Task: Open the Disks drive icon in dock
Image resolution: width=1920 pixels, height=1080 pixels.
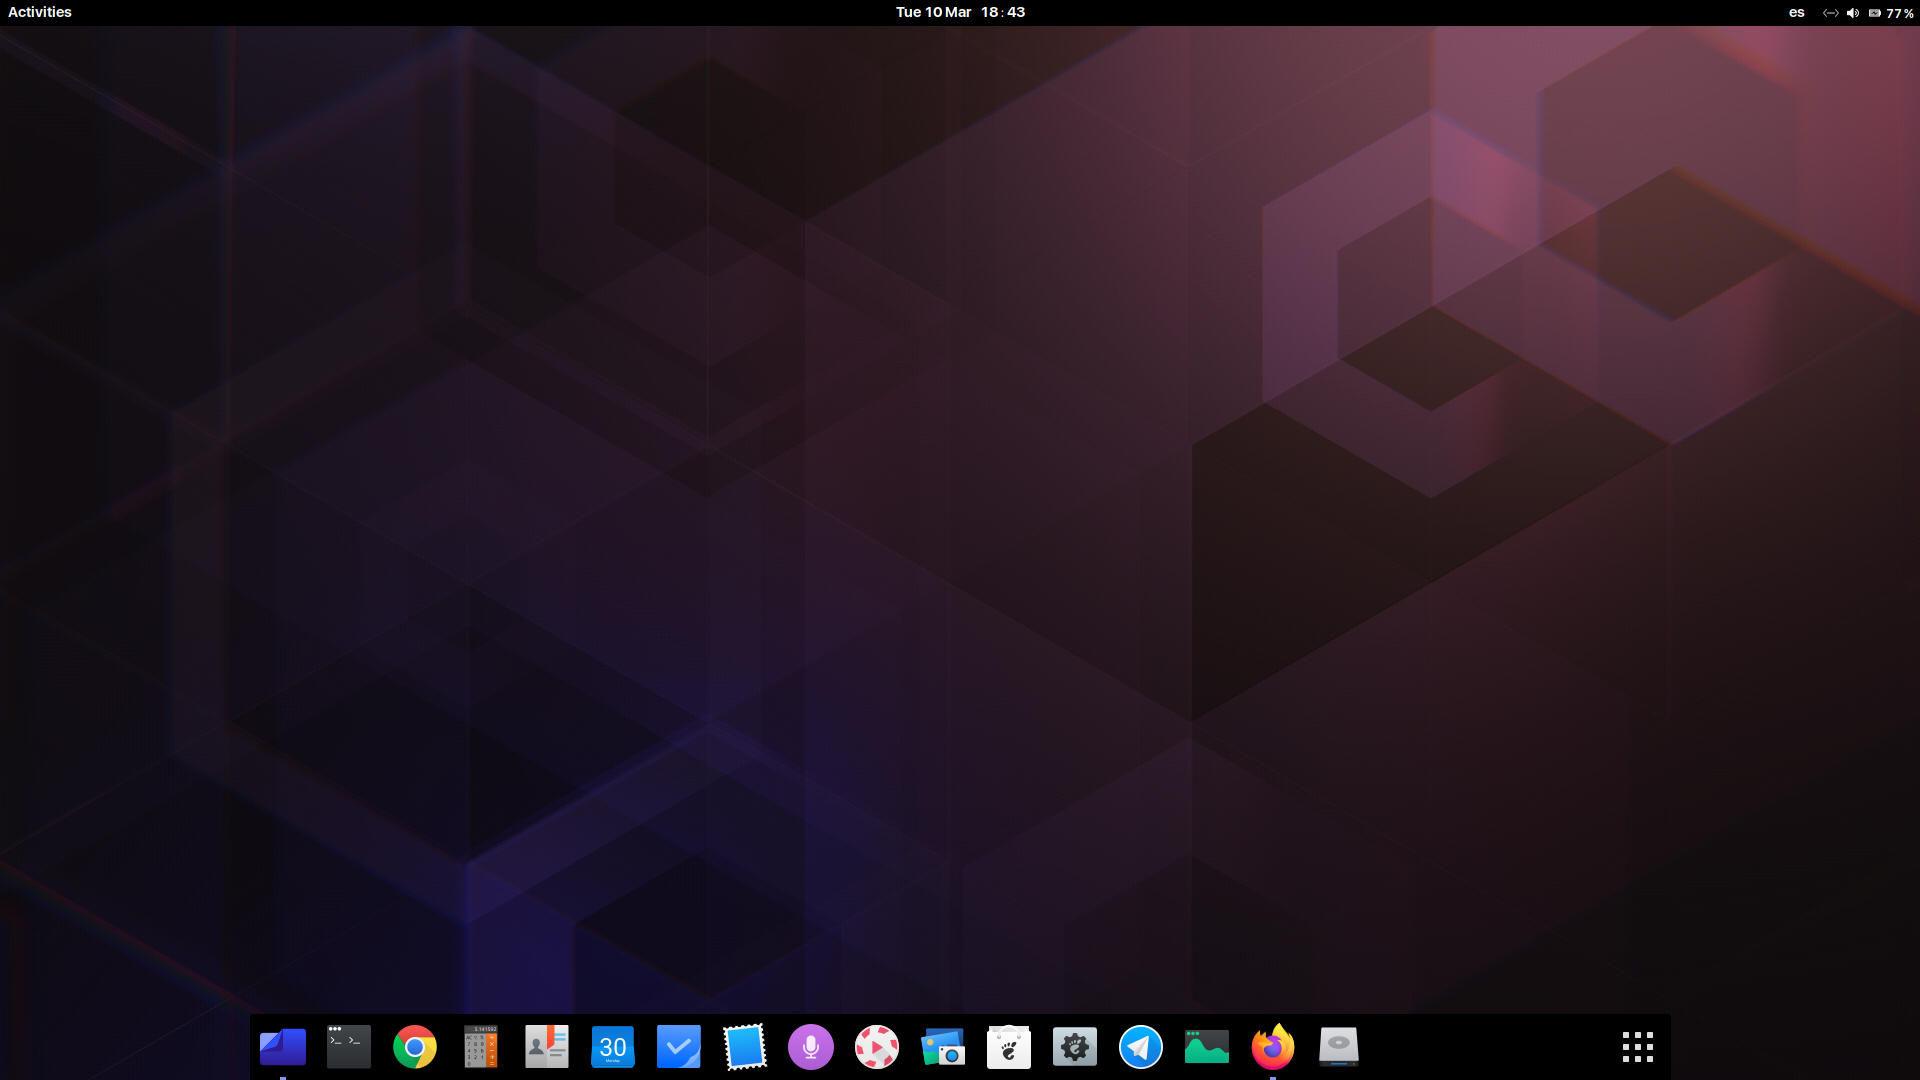Action: 1339,1047
